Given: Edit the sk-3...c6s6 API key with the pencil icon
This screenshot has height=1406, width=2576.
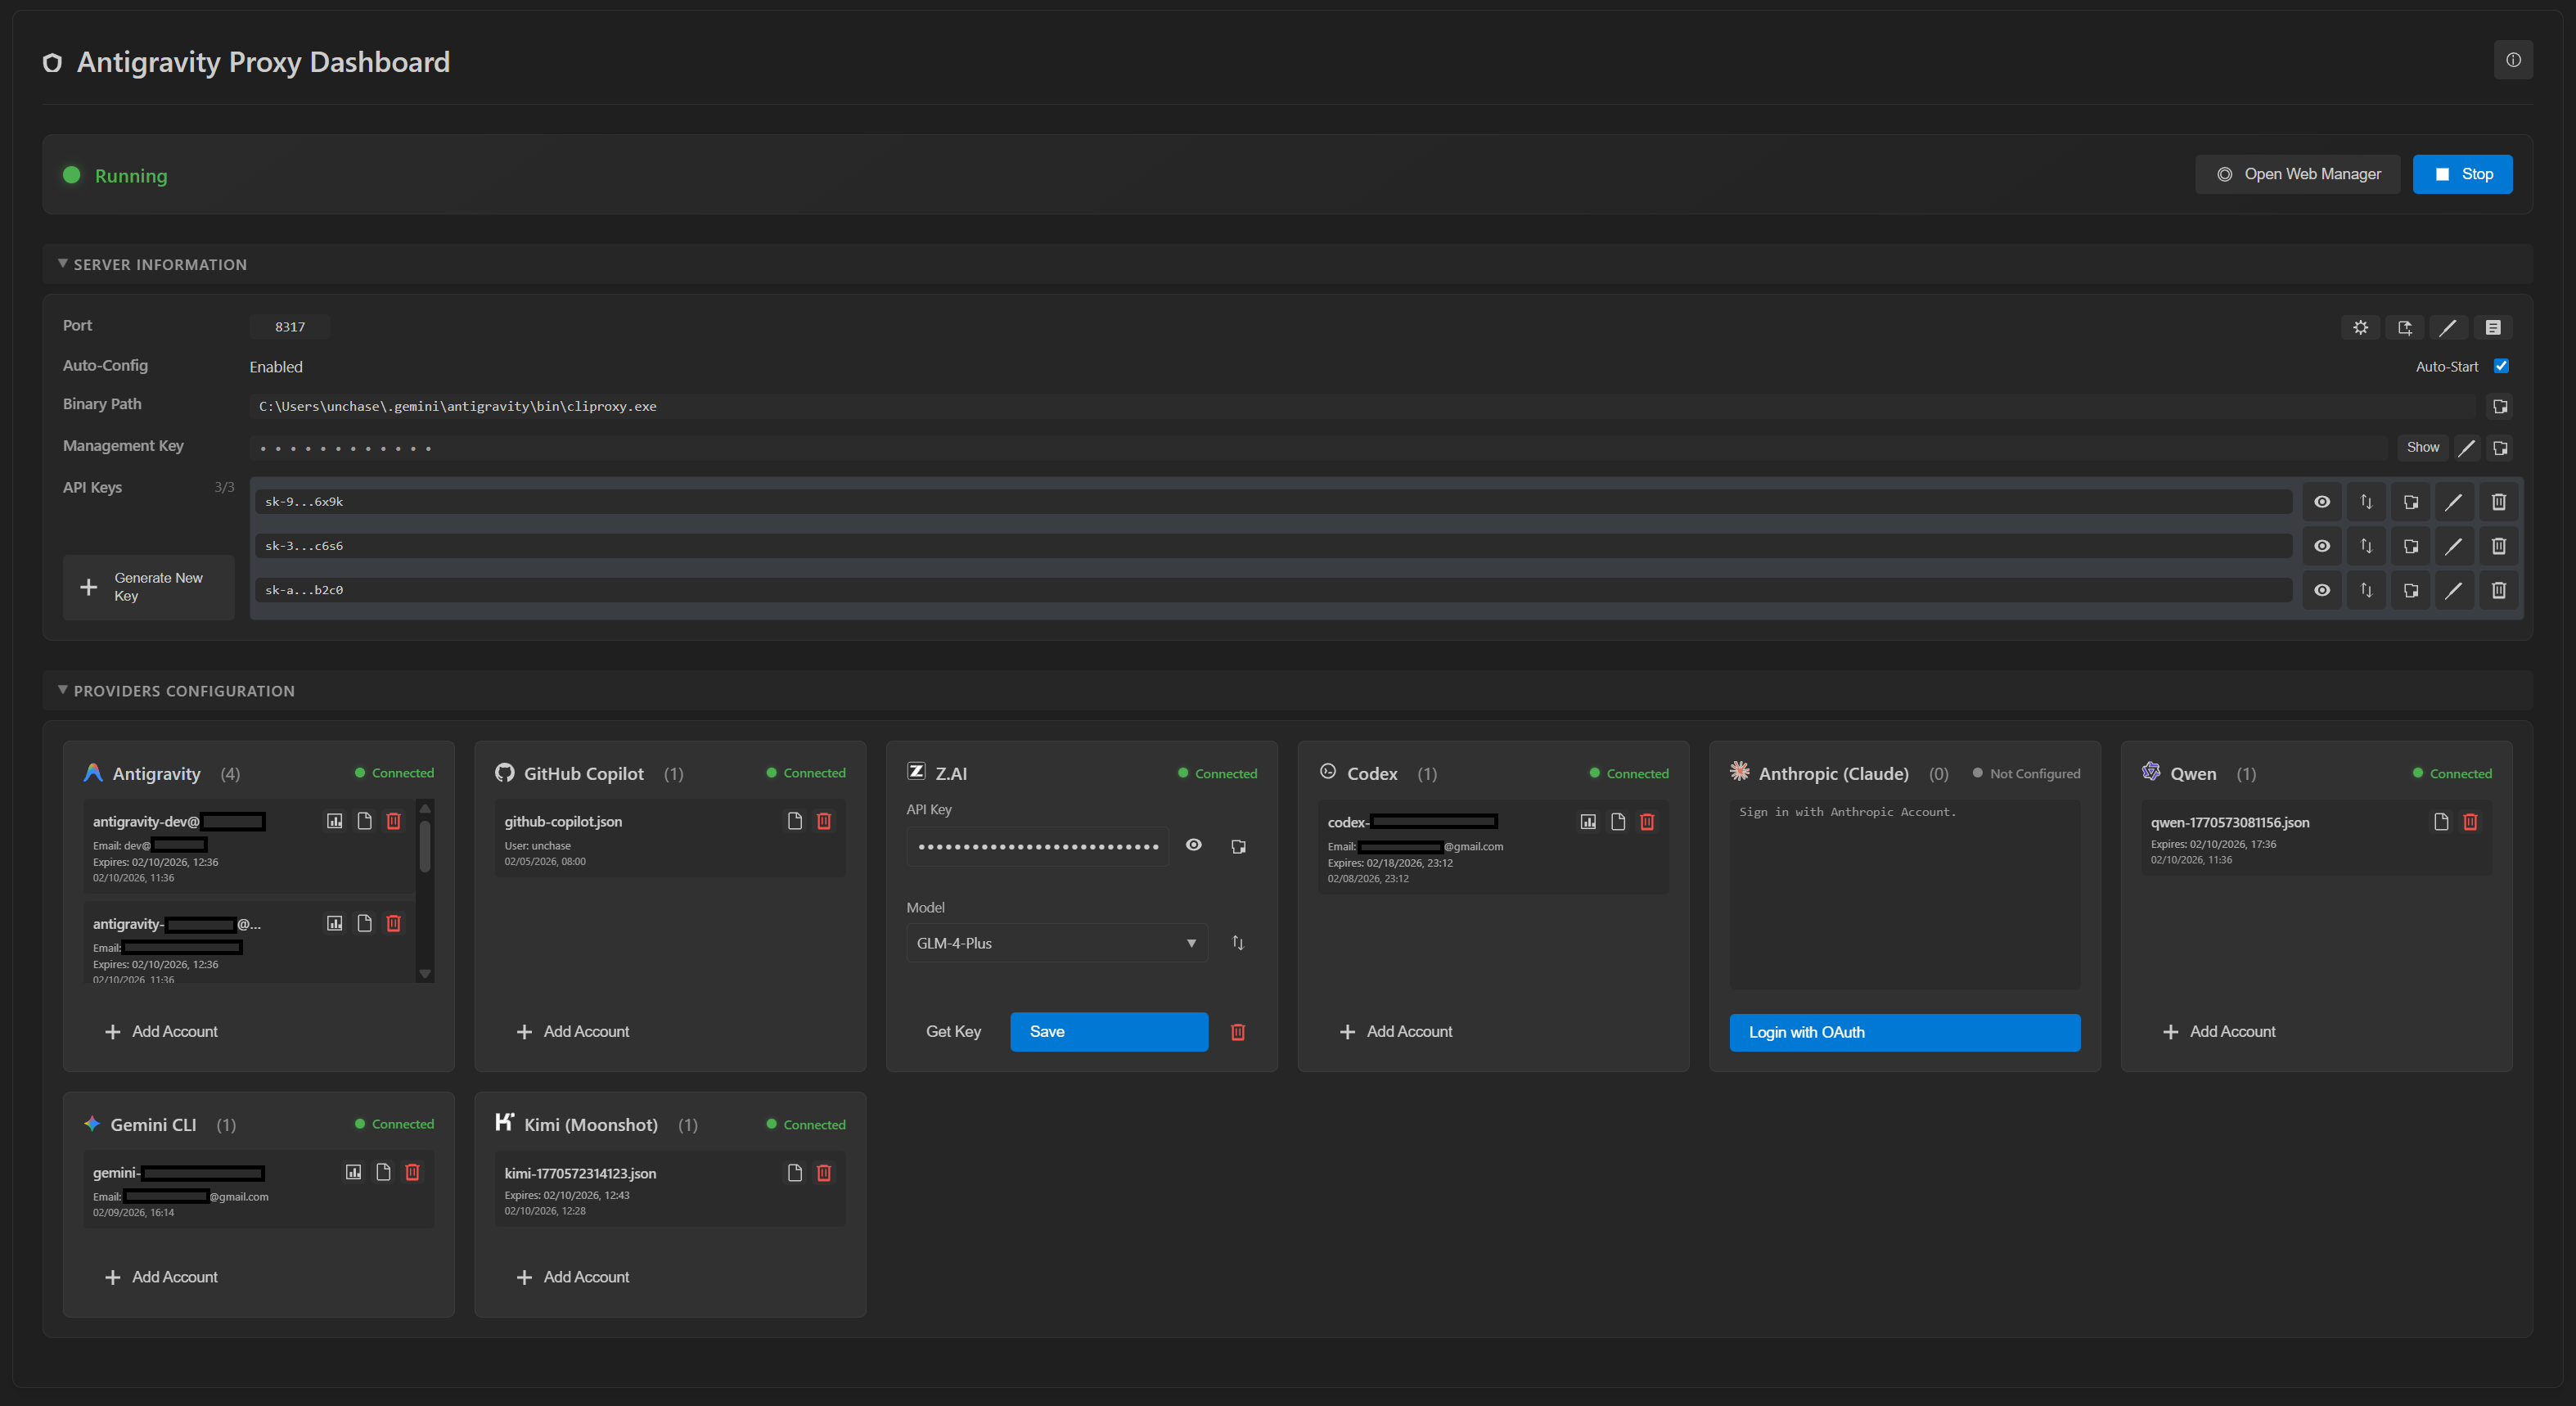Looking at the screenshot, I should point(2454,545).
